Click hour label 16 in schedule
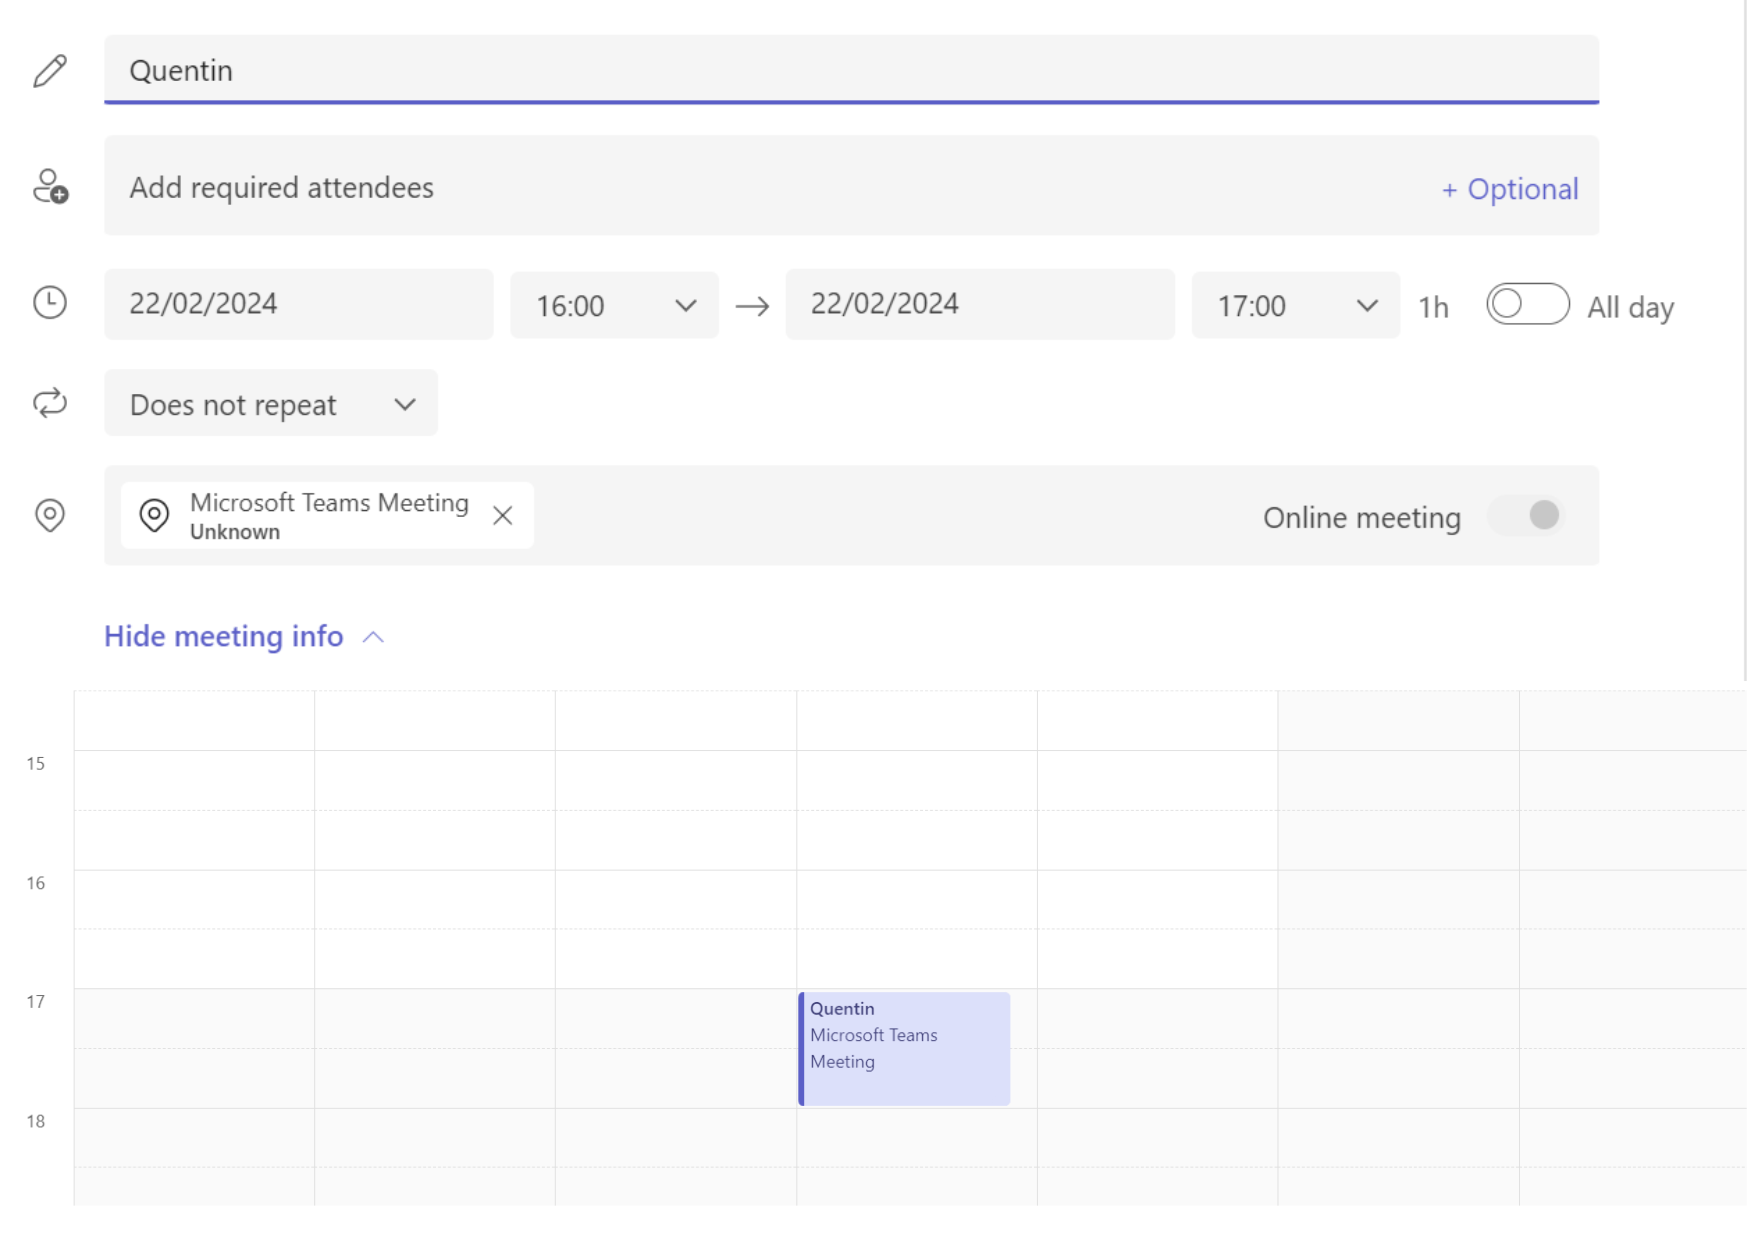The height and width of the screenshot is (1240, 1748). coord(36,883)
